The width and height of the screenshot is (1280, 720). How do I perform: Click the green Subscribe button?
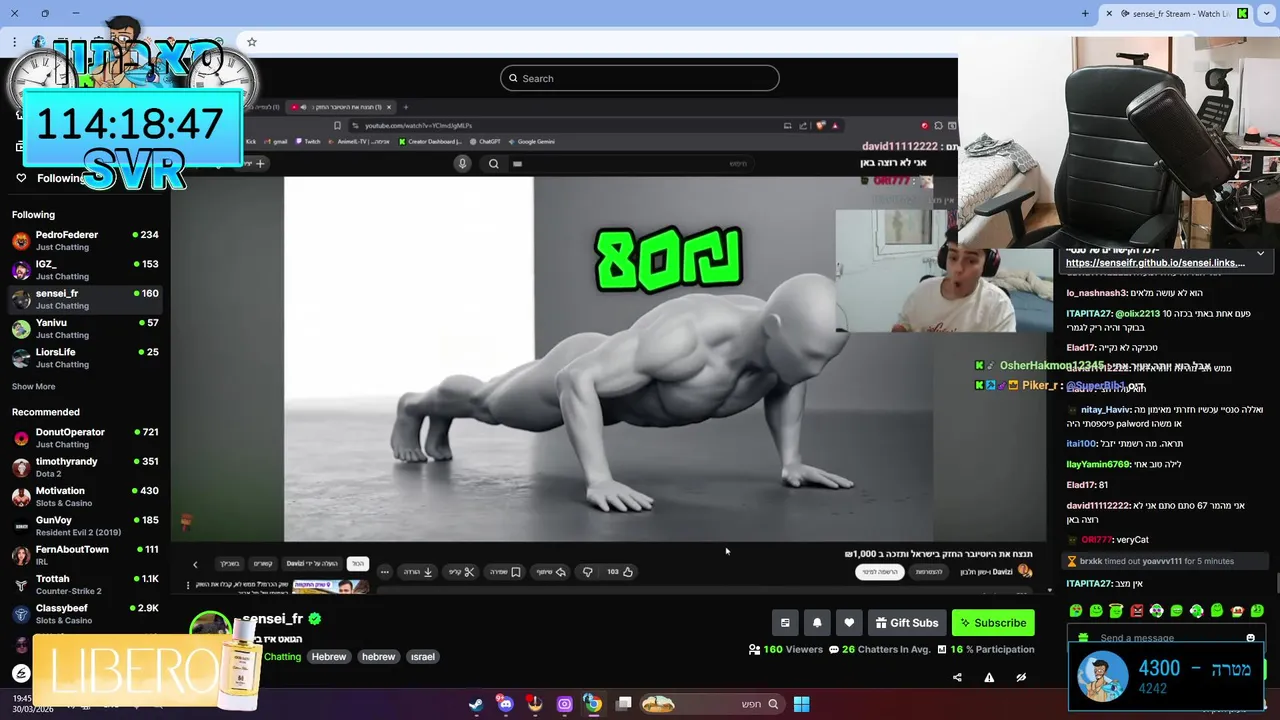click(993, 623)
